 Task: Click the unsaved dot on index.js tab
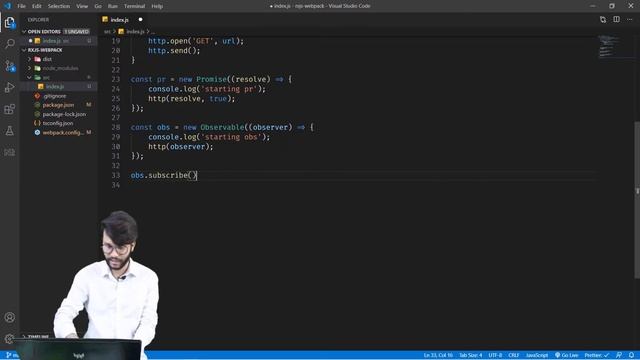[140, 19]
